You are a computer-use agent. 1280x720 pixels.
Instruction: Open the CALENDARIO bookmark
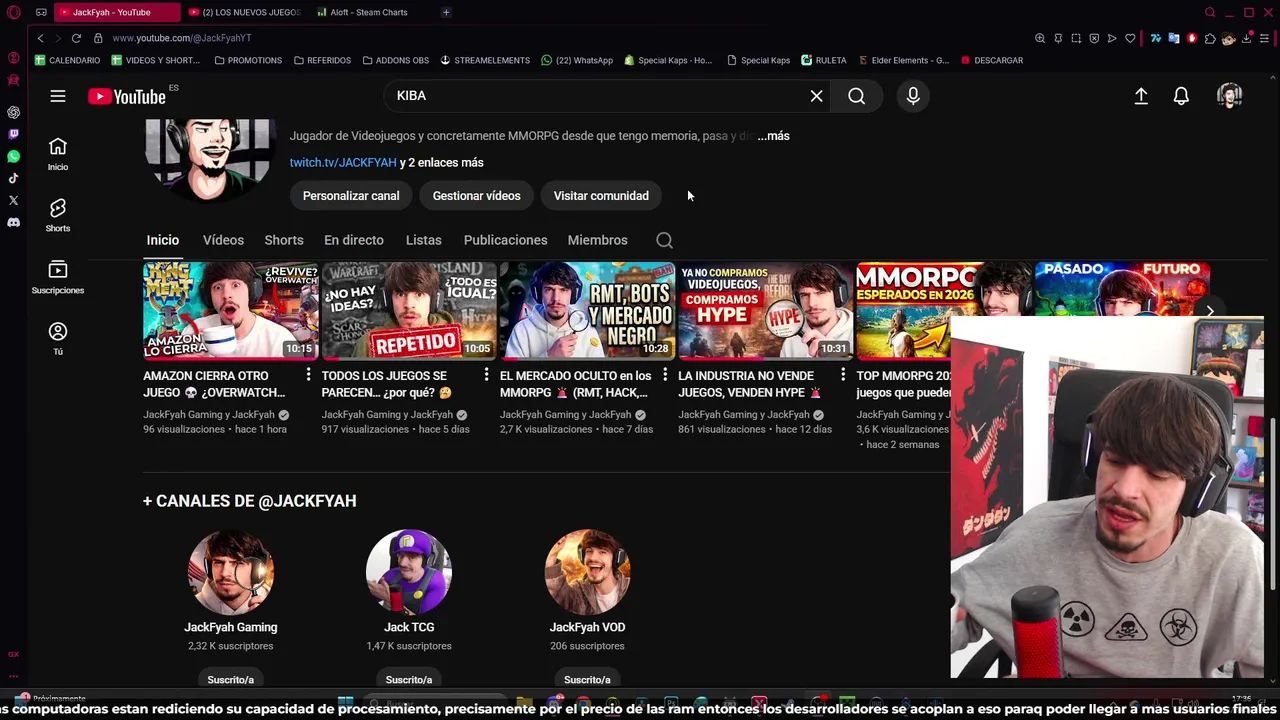pyautogui.click(x=68, y=60)
